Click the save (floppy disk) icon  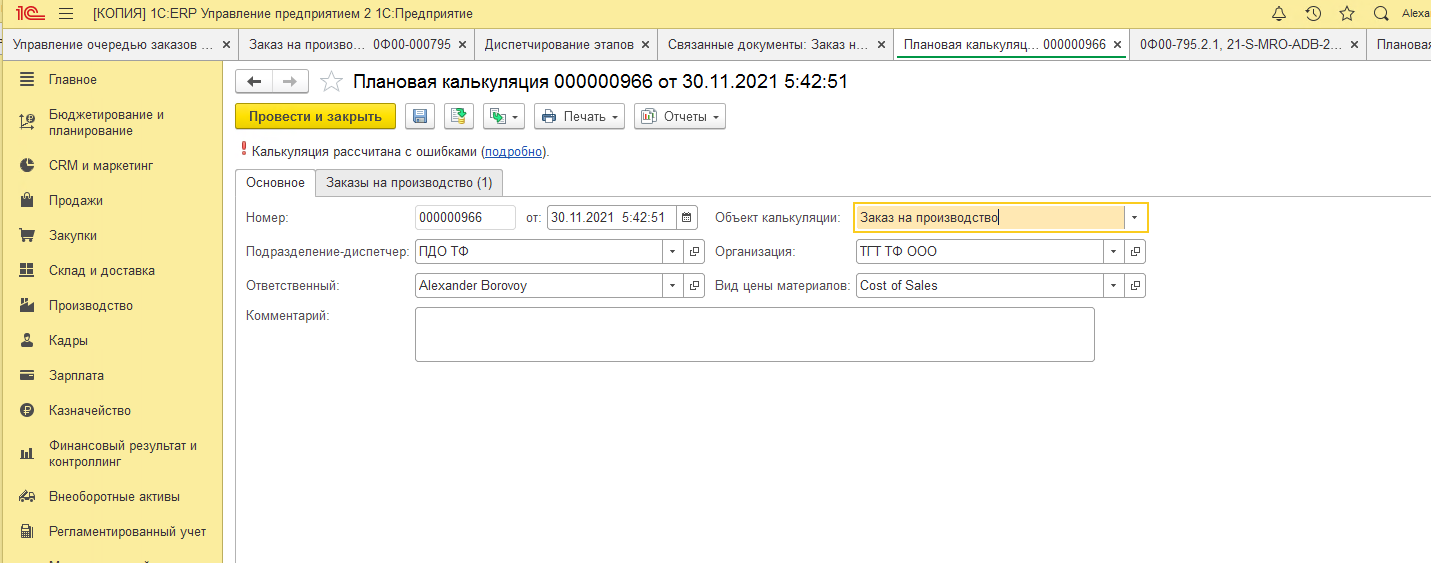[x=419, y=117]
